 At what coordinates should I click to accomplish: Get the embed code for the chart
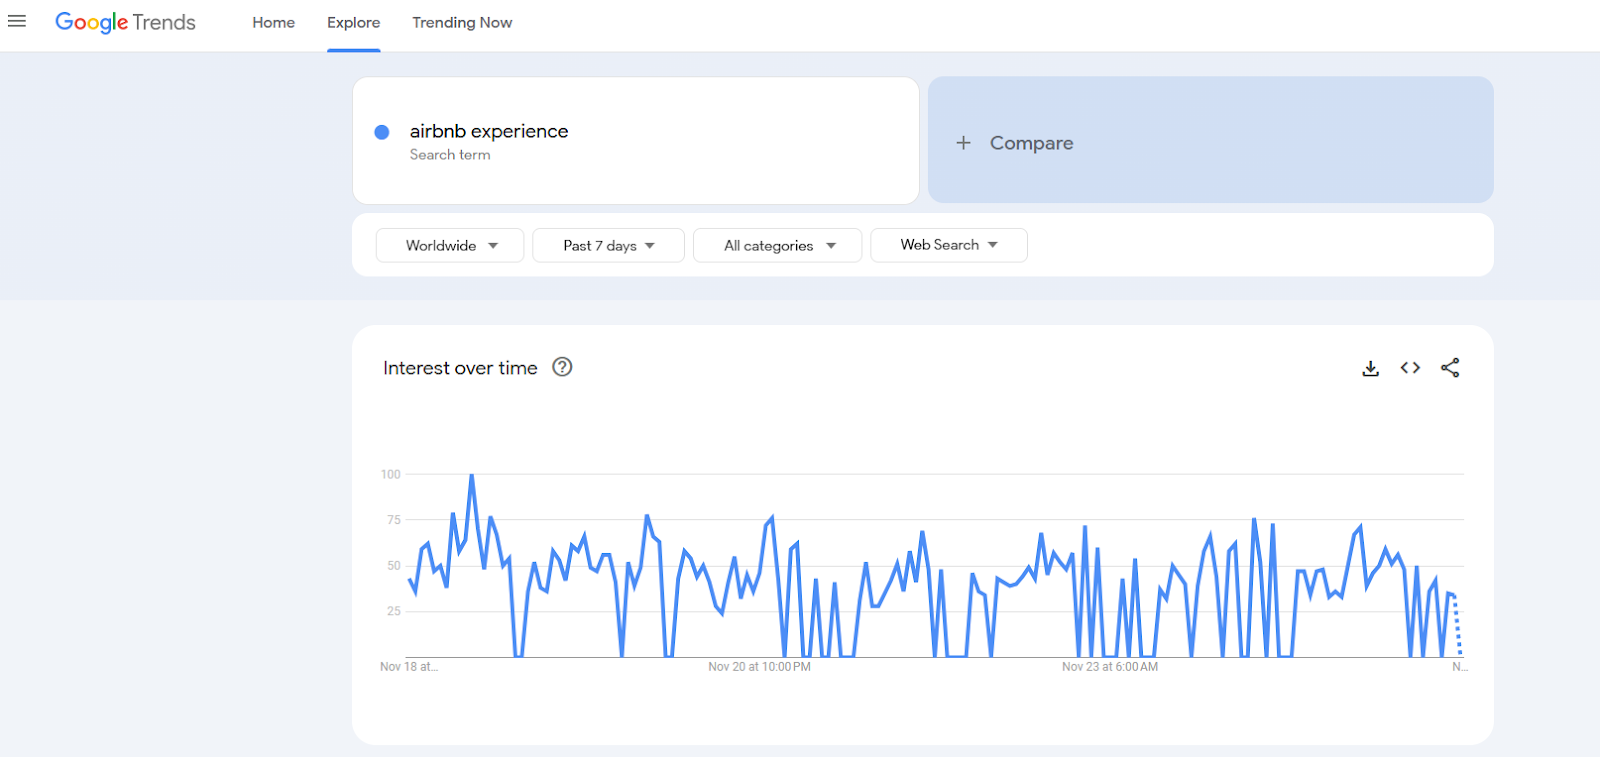pyautogui.click(x=1410, y=368)
